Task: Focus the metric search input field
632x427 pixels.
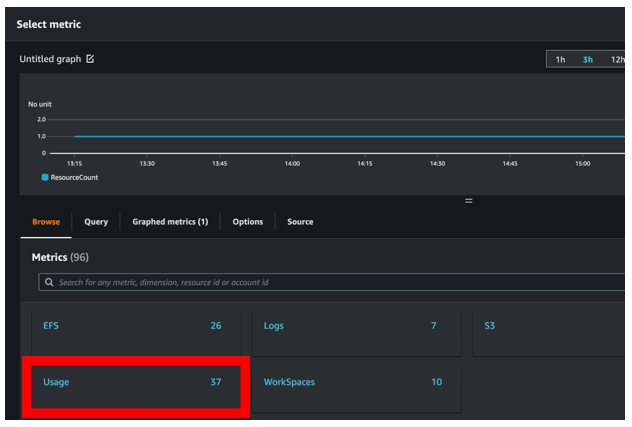Action: pyautogui.click(x=330, y=283)
